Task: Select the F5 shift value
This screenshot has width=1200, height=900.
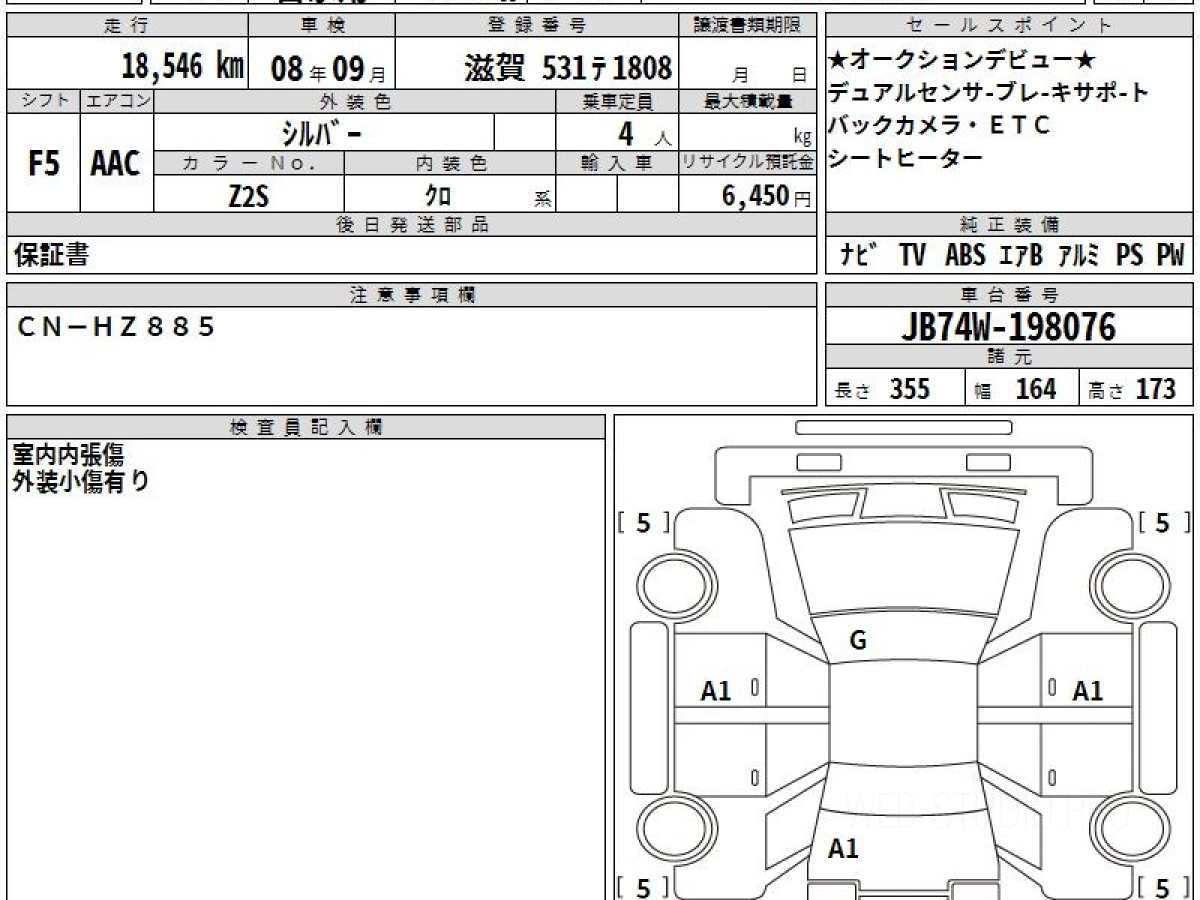Action: tap(43, 164)
